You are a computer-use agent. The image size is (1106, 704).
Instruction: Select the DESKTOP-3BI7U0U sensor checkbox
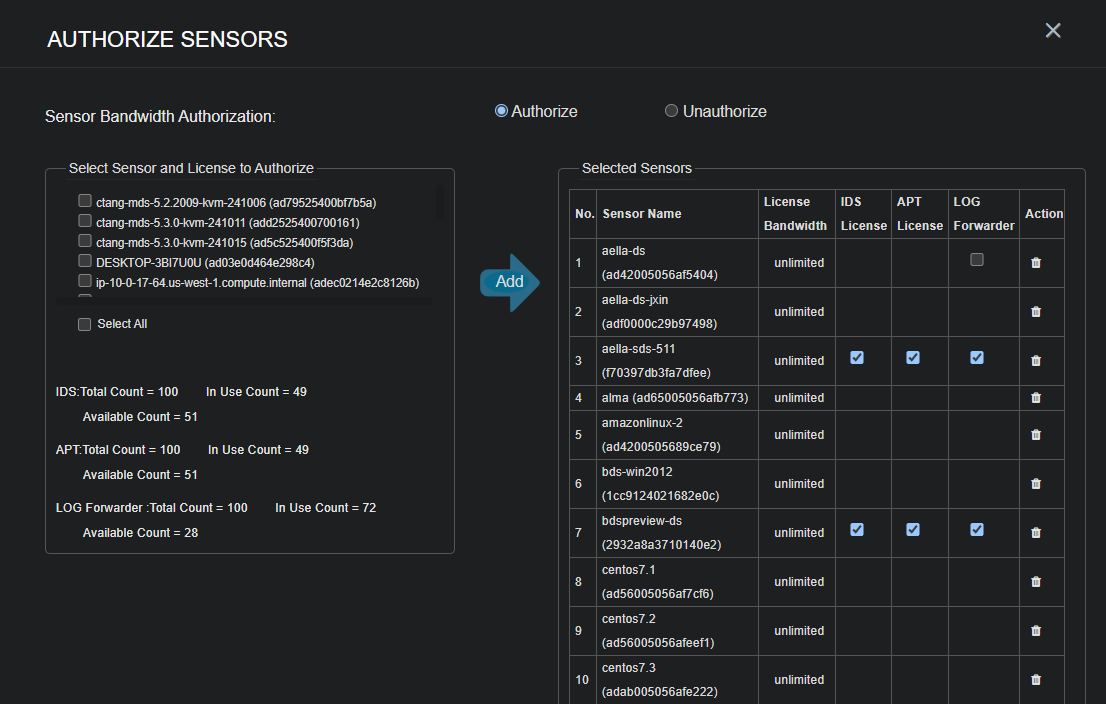click(85, 260)
